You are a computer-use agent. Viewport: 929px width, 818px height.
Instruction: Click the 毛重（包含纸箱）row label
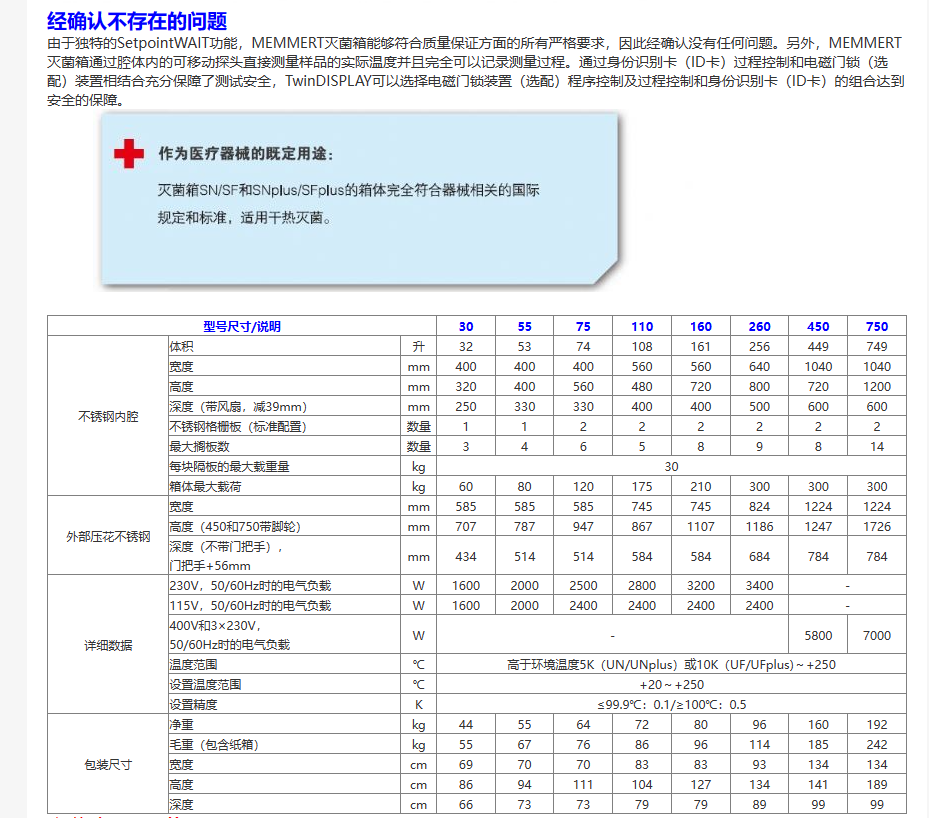coord(214,745)
